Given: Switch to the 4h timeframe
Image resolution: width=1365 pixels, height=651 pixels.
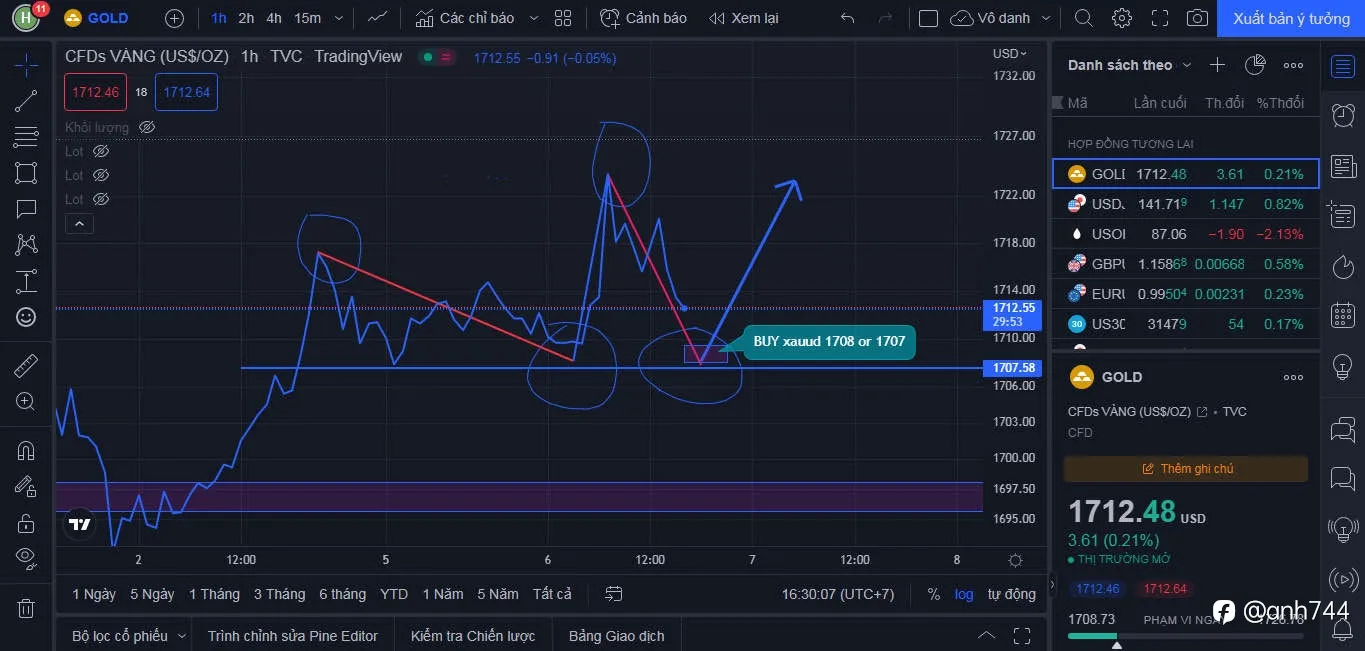Looking at the screenshot, I should [274, 18].
